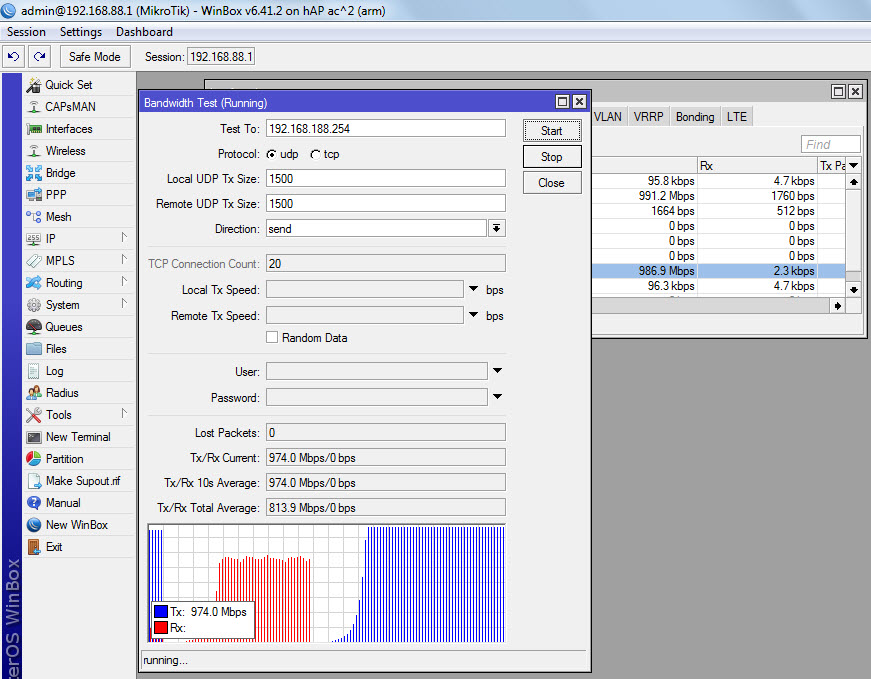871x679 pixels.
Task: Expand the Remote Tx Speed field arrow
Action: (x=473, y=314)
